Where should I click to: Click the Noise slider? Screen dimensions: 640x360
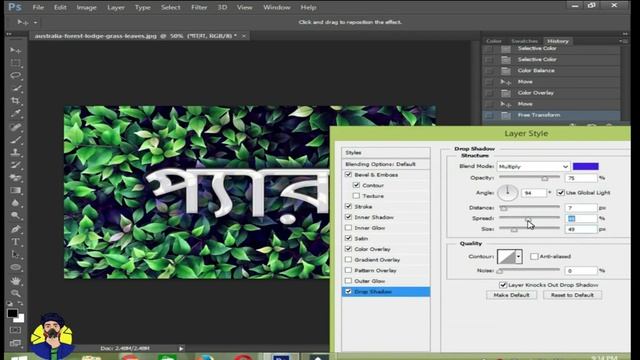(529, 270)
